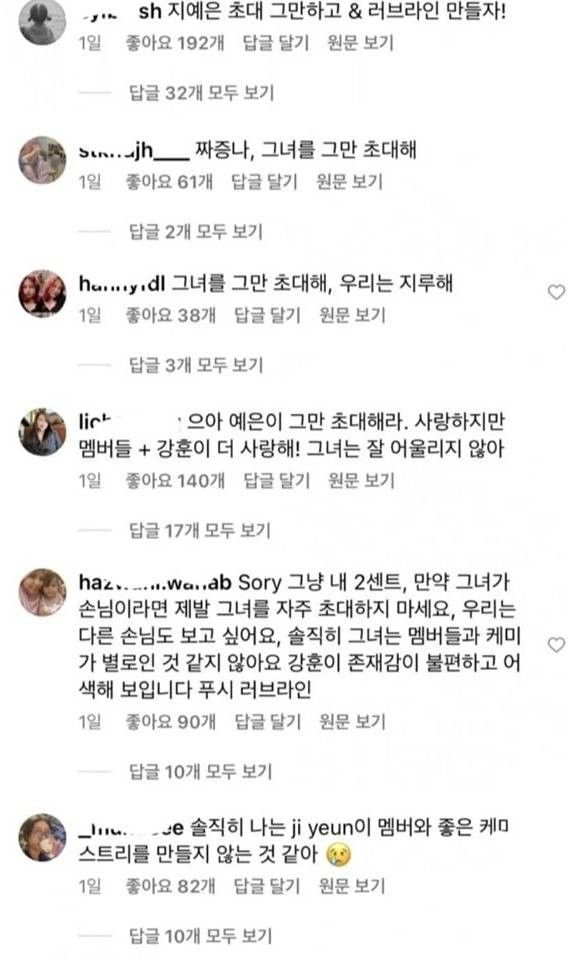This screenshot has height=960, width=569.
Task: Show likes list '좋아요 38개'
Action: coord(171,315)
